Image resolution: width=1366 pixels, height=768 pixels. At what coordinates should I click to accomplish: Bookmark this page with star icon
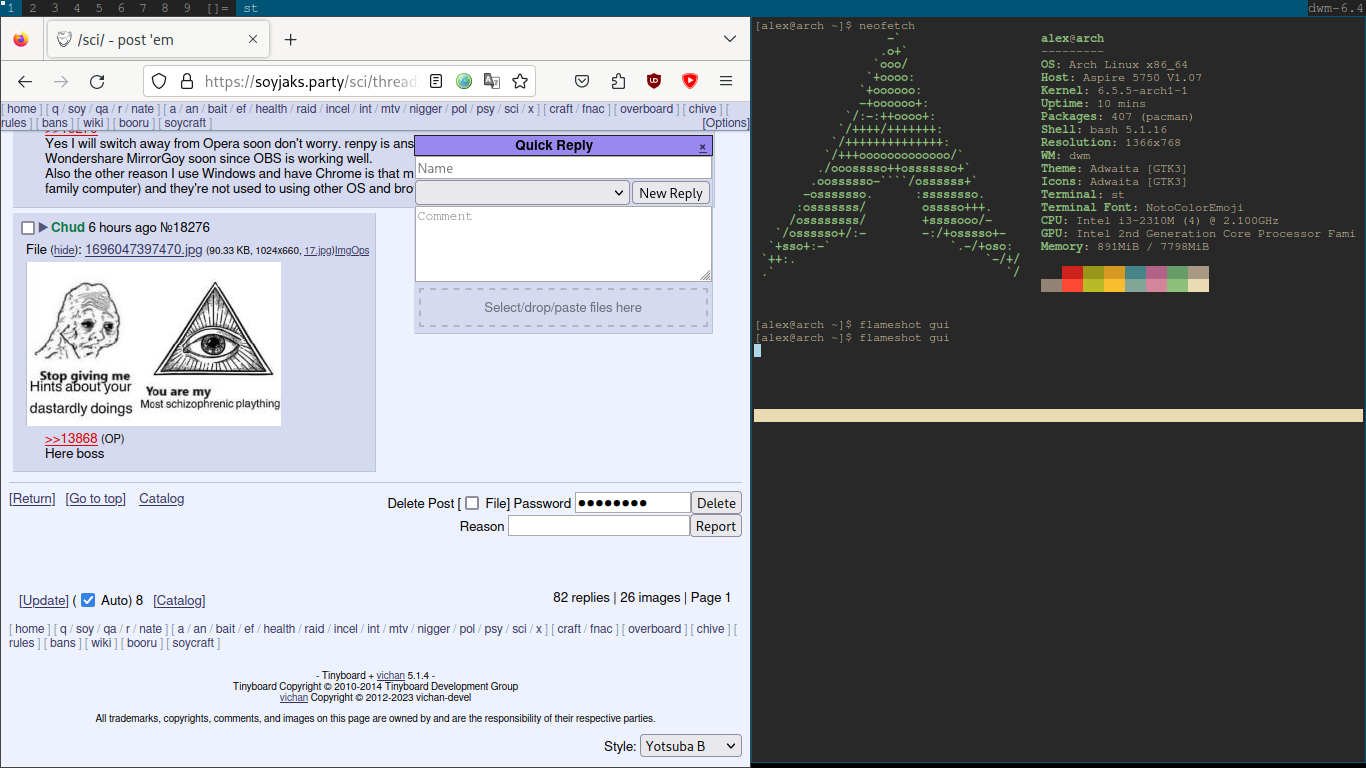[x=520, y=82]
